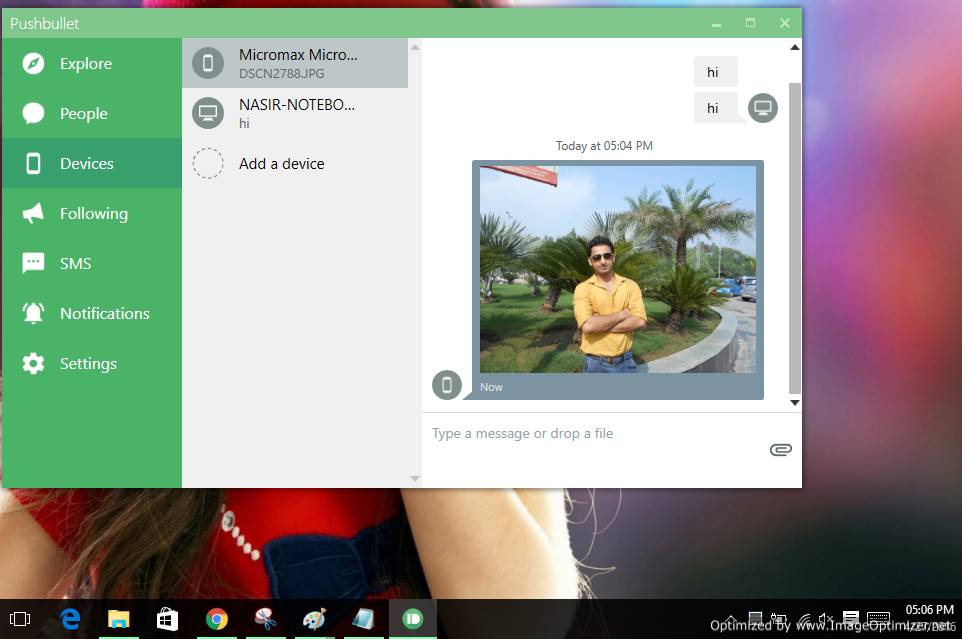The image size is (962, 639).
Task: Launch Microsoft Edge from the taskbar
Action: coord(70,619)
